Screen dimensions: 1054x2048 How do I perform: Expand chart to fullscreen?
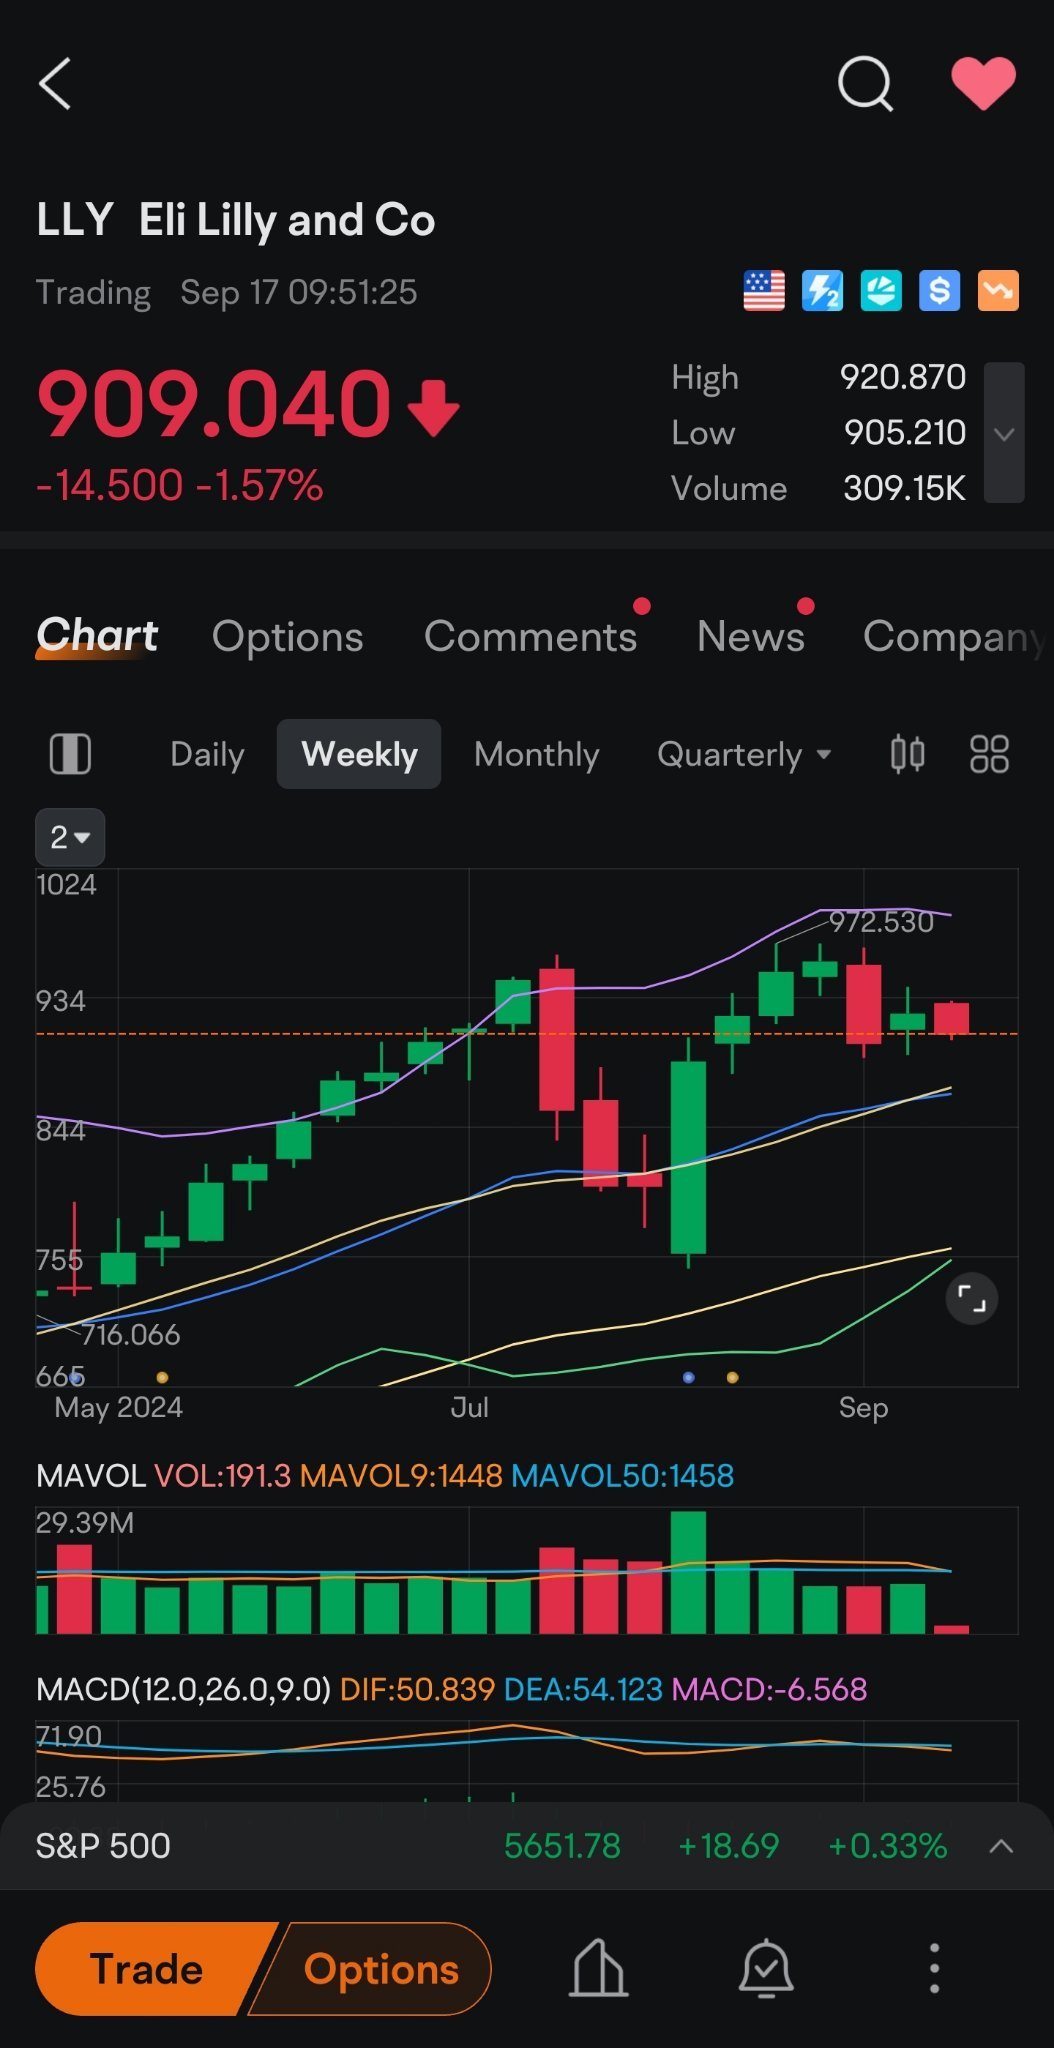pyautogui.click(x=972, y=1298)
